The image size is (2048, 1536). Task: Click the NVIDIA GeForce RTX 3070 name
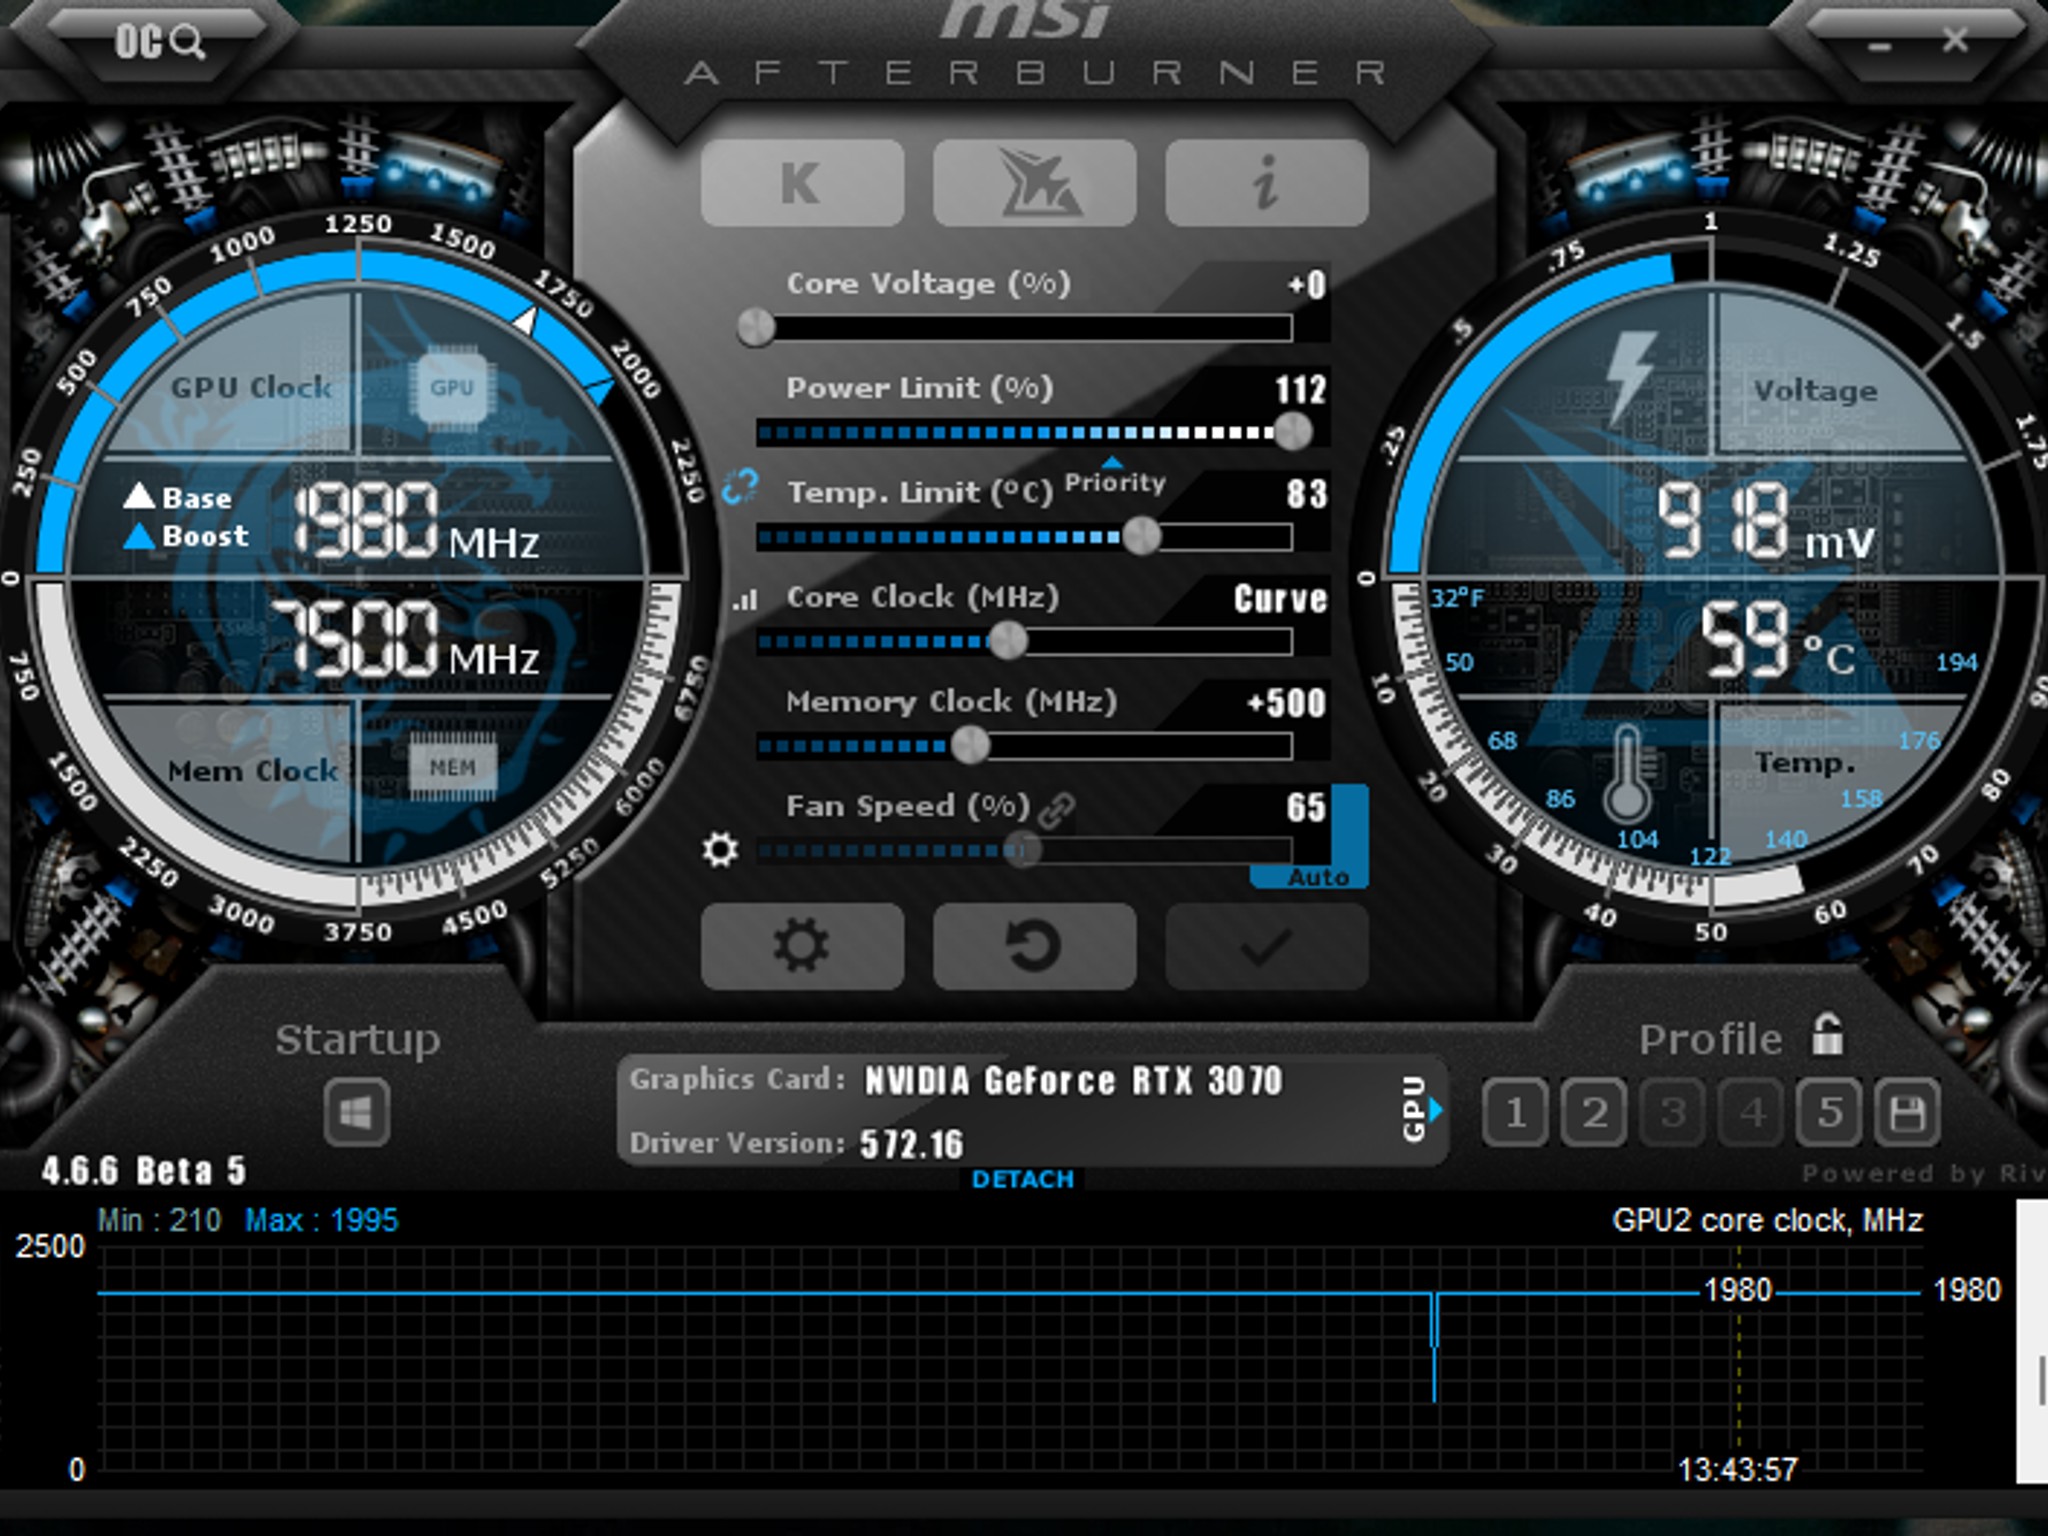coord(1072,1081)
